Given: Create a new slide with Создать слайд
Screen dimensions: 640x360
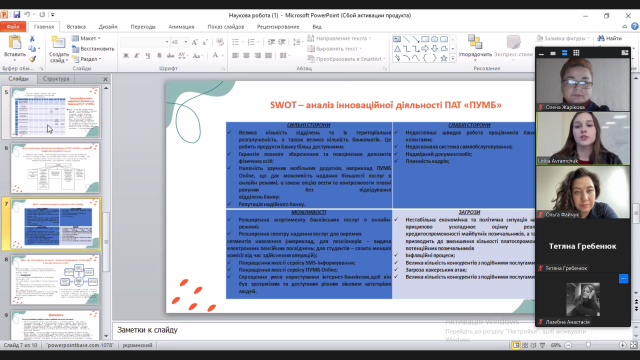Looking at the screenshot, I should 59,49.
